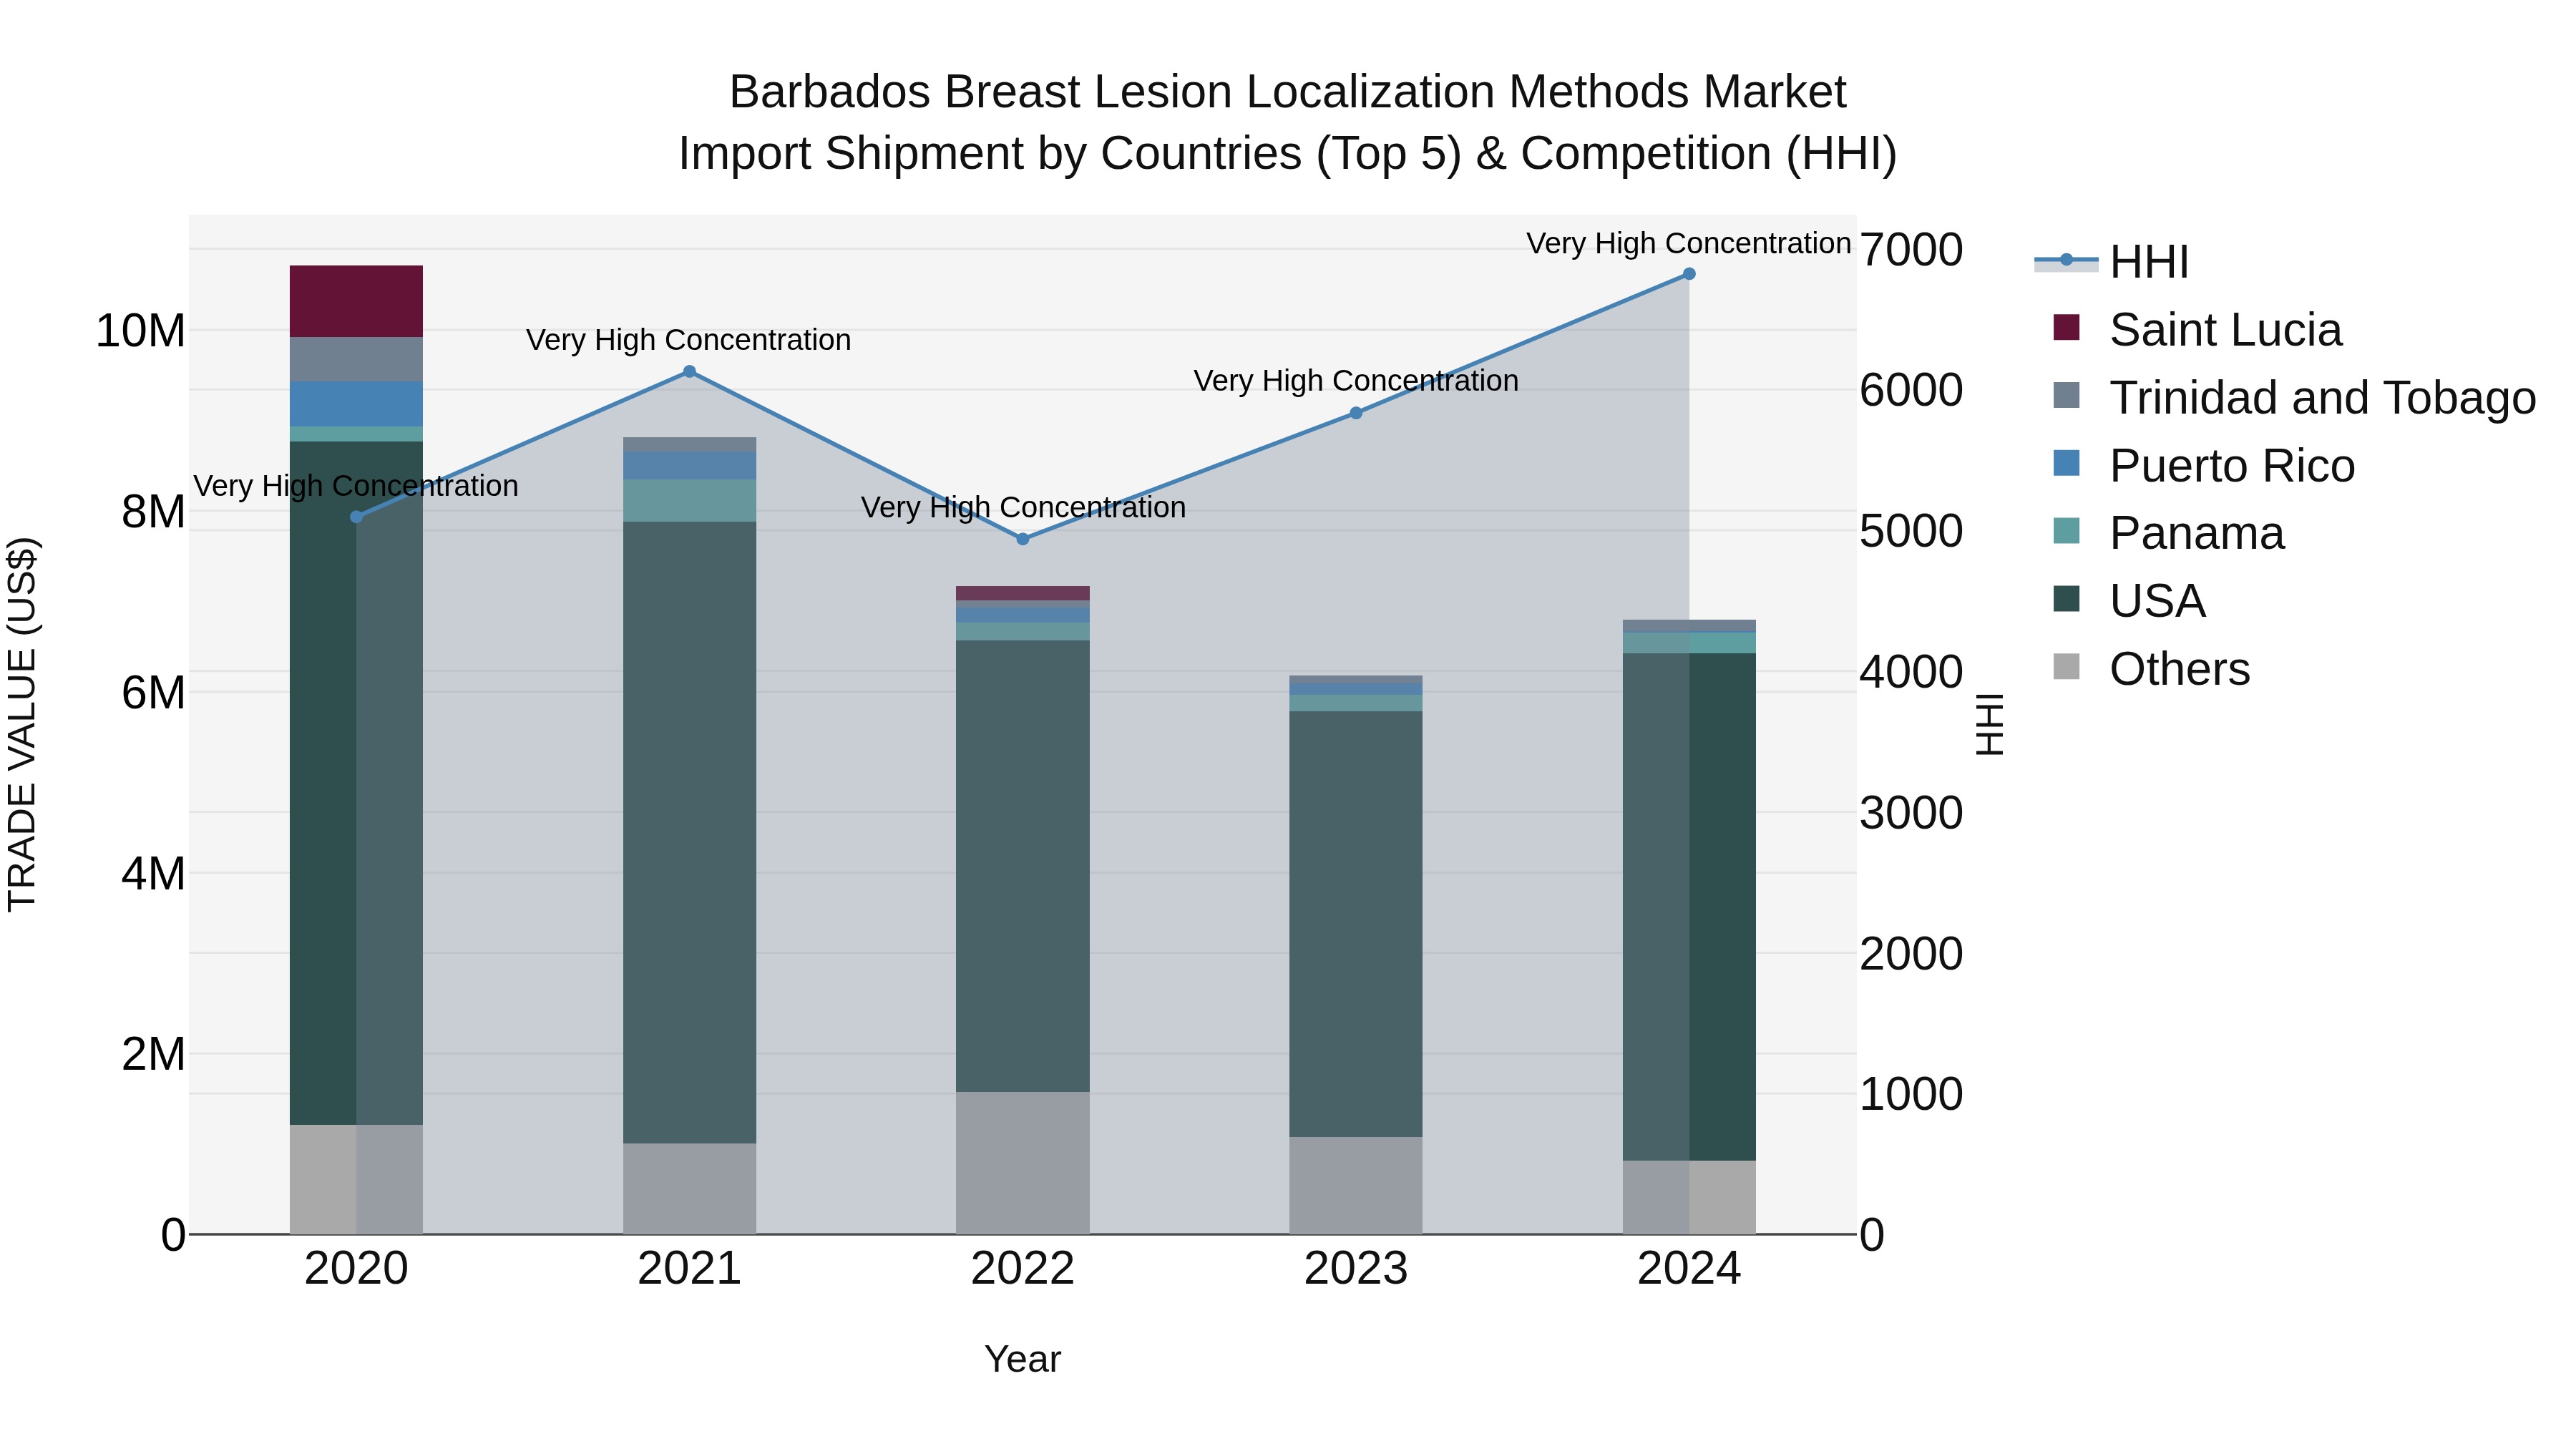Screen dimensions: 2576x1449
Task: Select the 2024 HHI data point
Action: (1689, 274)
